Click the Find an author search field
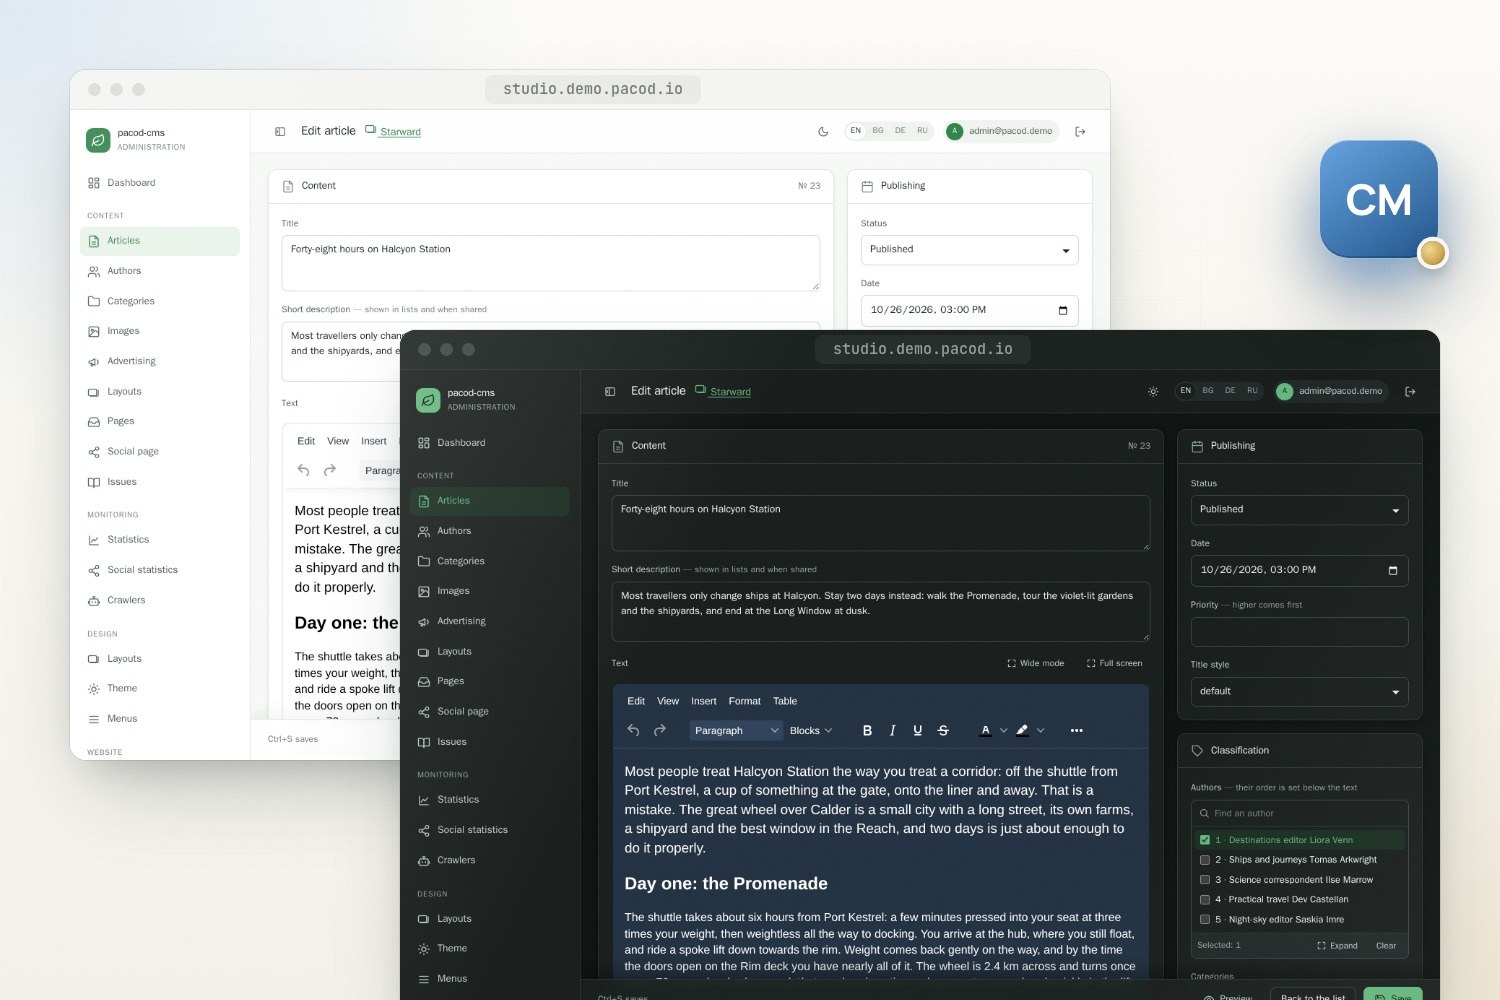The width and height of the screenshot is (1500, 1000). 1299,814
